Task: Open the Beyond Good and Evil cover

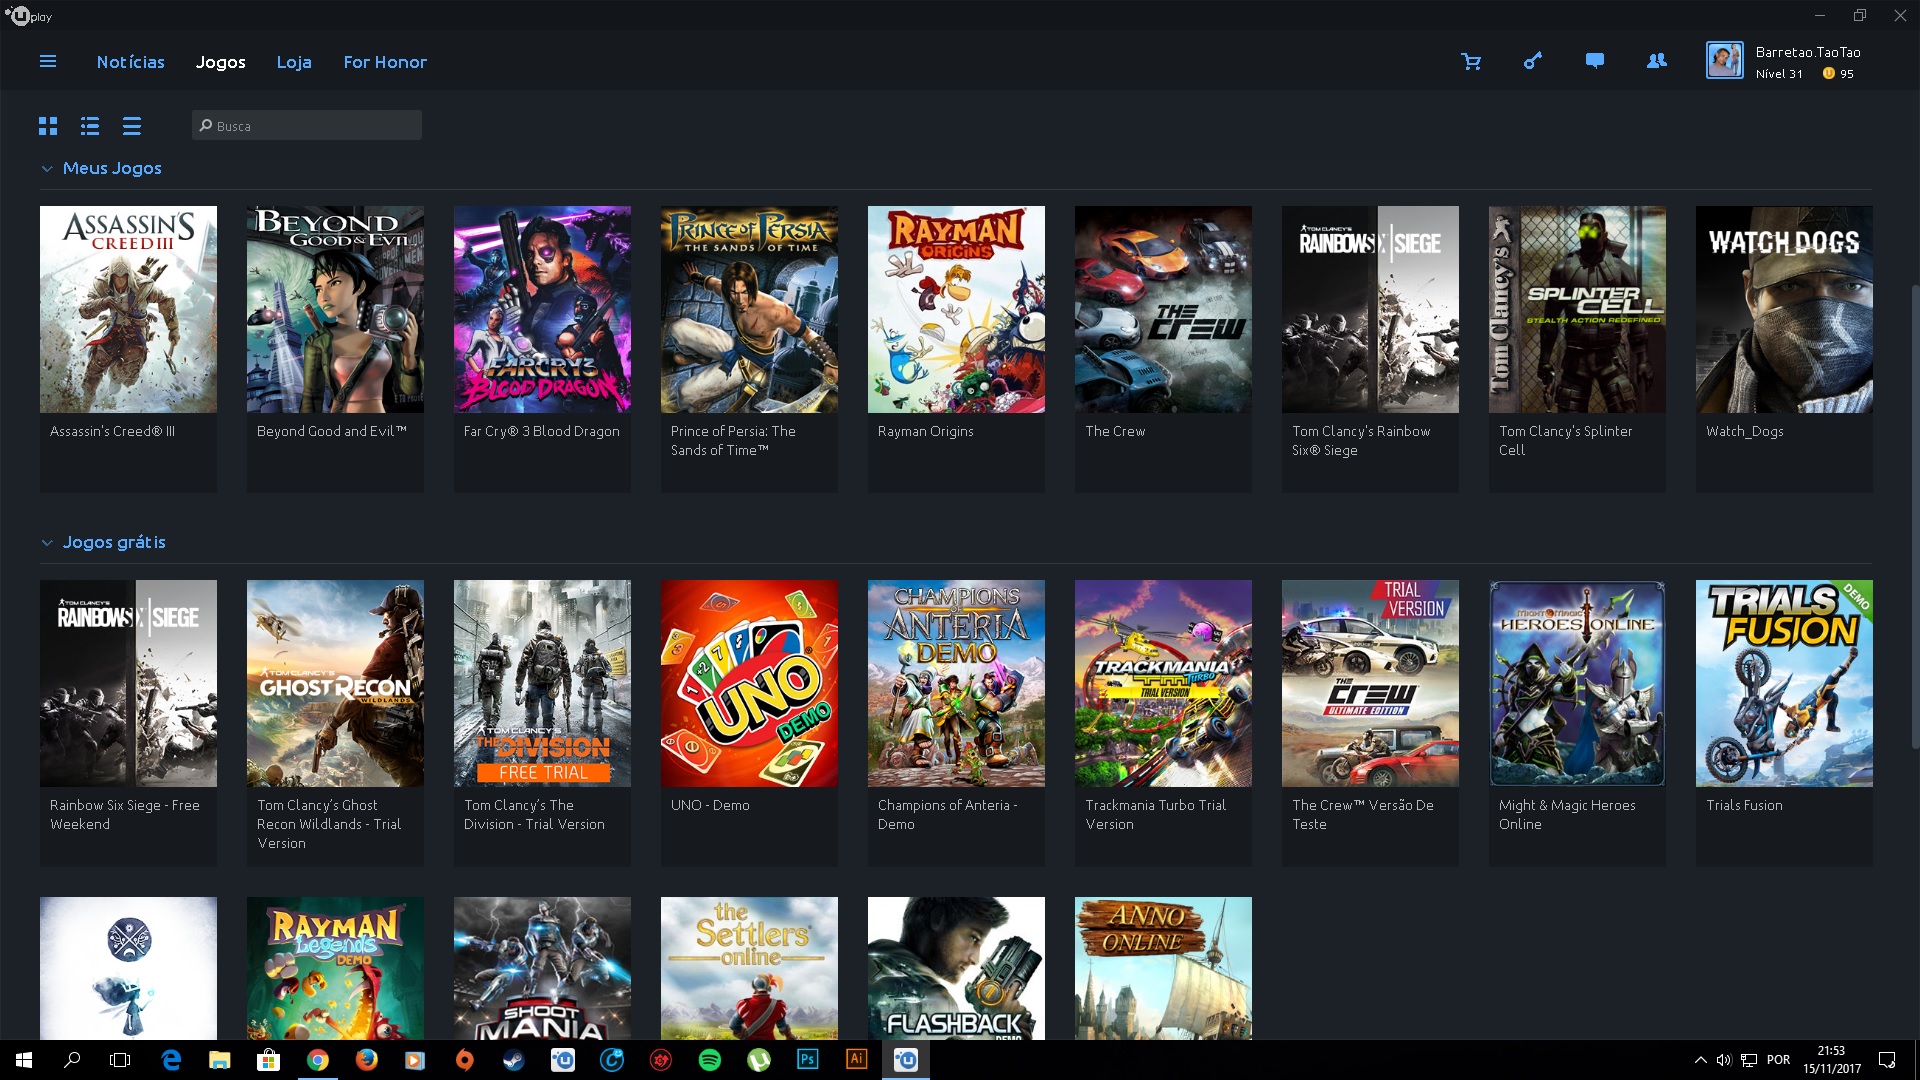Action: coord(335,309)
